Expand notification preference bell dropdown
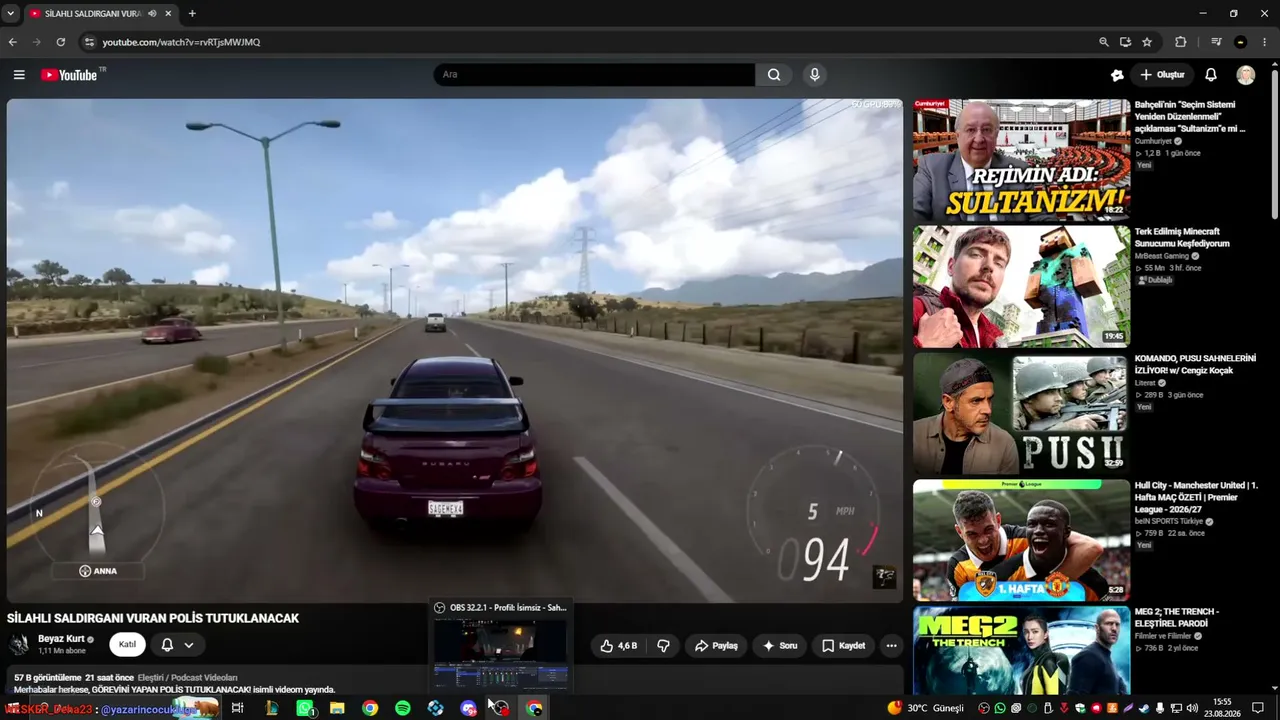The width and height of the screenshot is (1280, 720). [x=177, y=645]
